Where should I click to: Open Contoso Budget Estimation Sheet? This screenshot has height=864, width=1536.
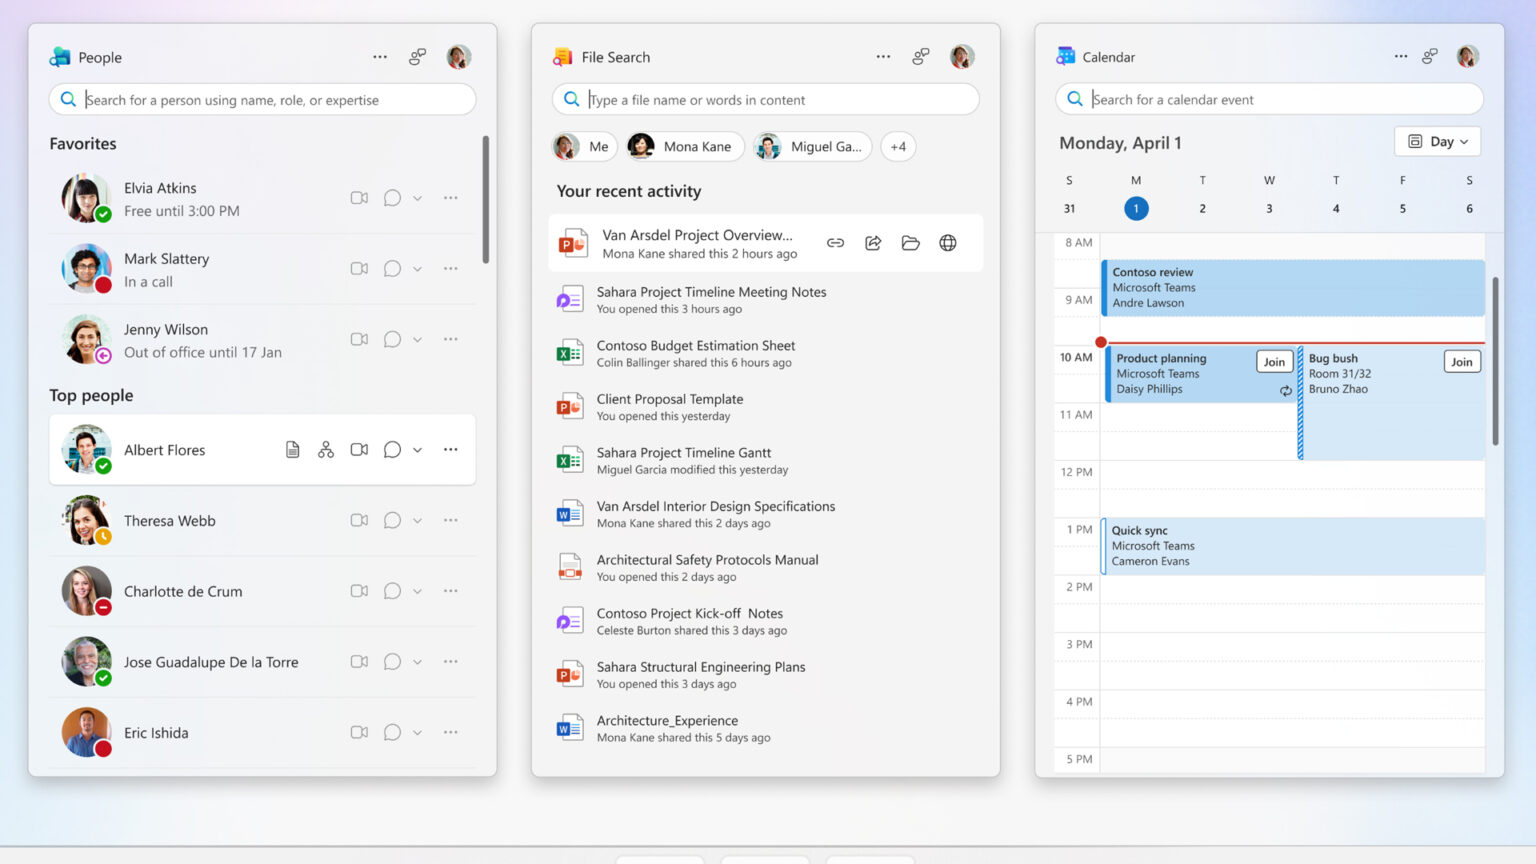pyautogui.click(x=765, y=353)
